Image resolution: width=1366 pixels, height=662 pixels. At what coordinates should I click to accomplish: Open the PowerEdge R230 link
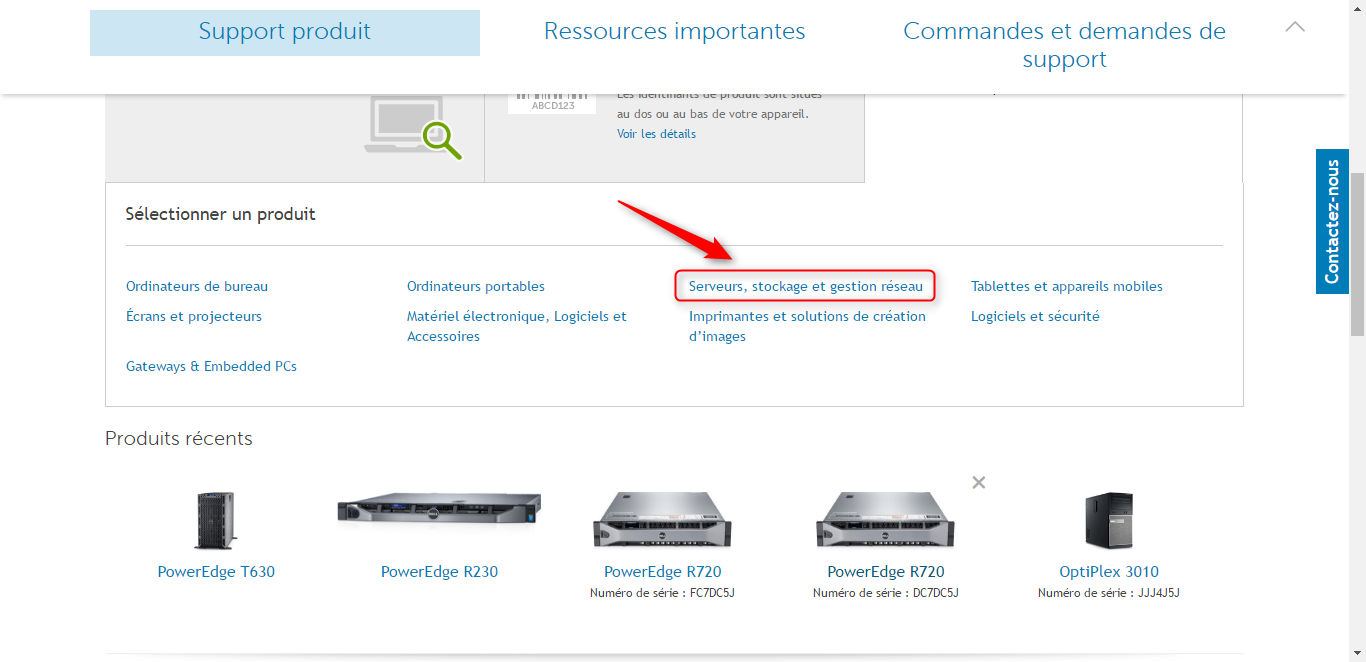(x=439, y=572)
